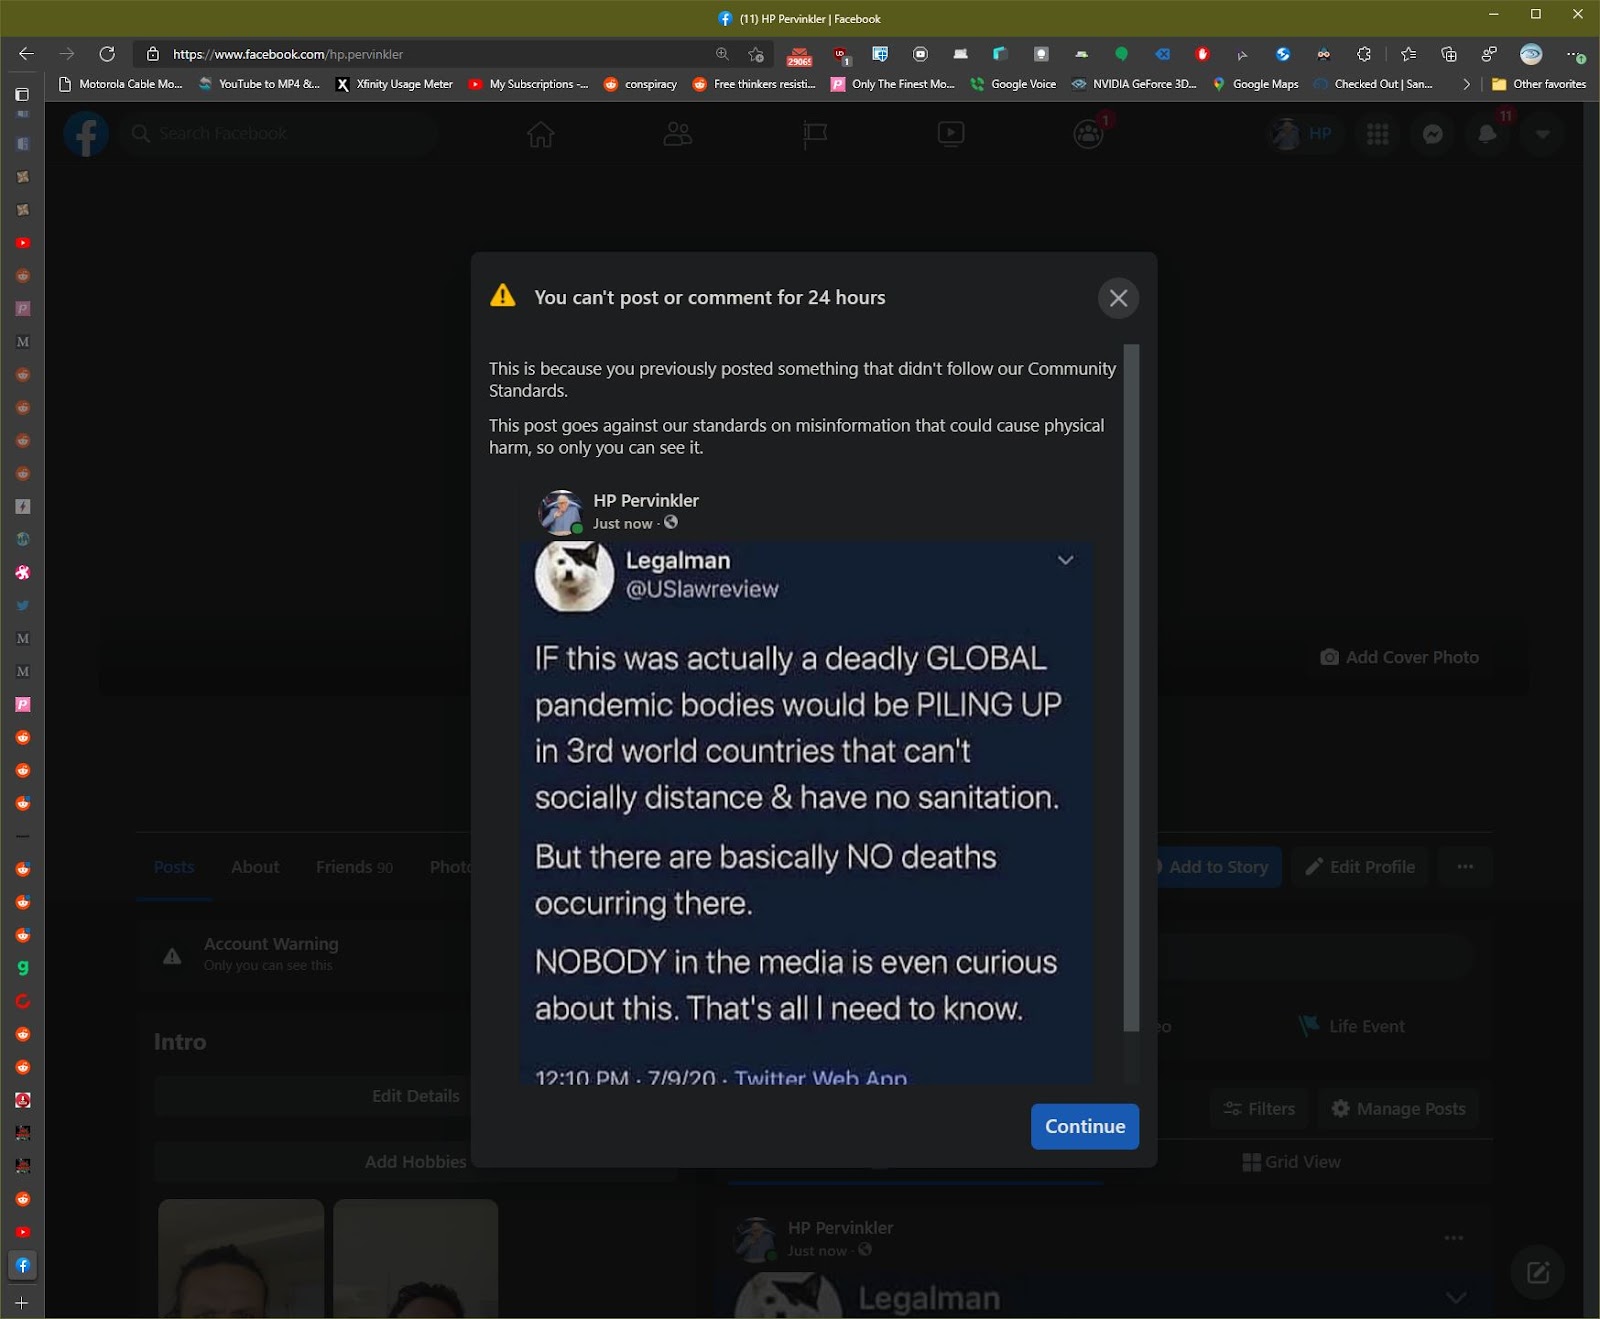Switch to the Friends 90 tab
1600x1319 pixels.
coord(354,867)
